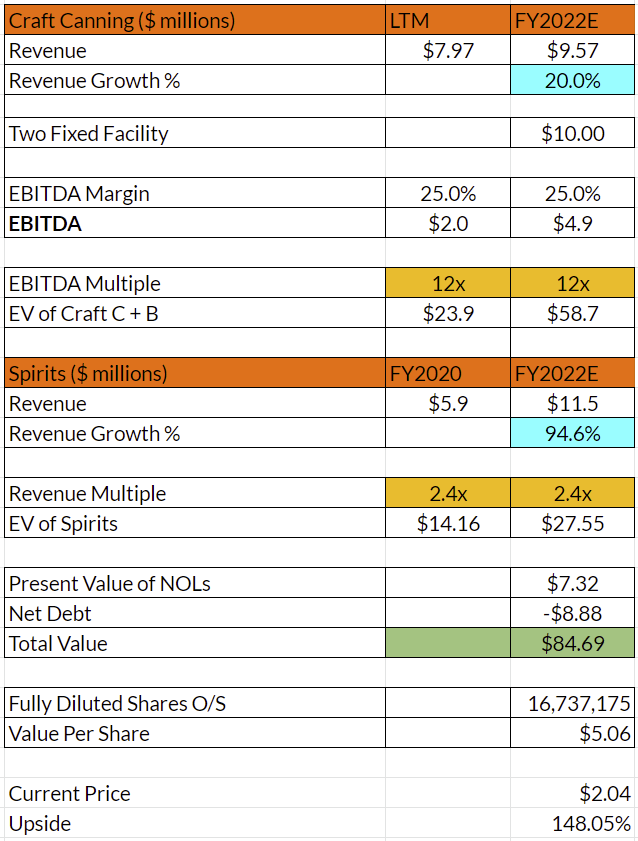The height and width of the screenshot is (841, 638).
Task: Select the 'Net Debt' label
Action: [50, 614]
